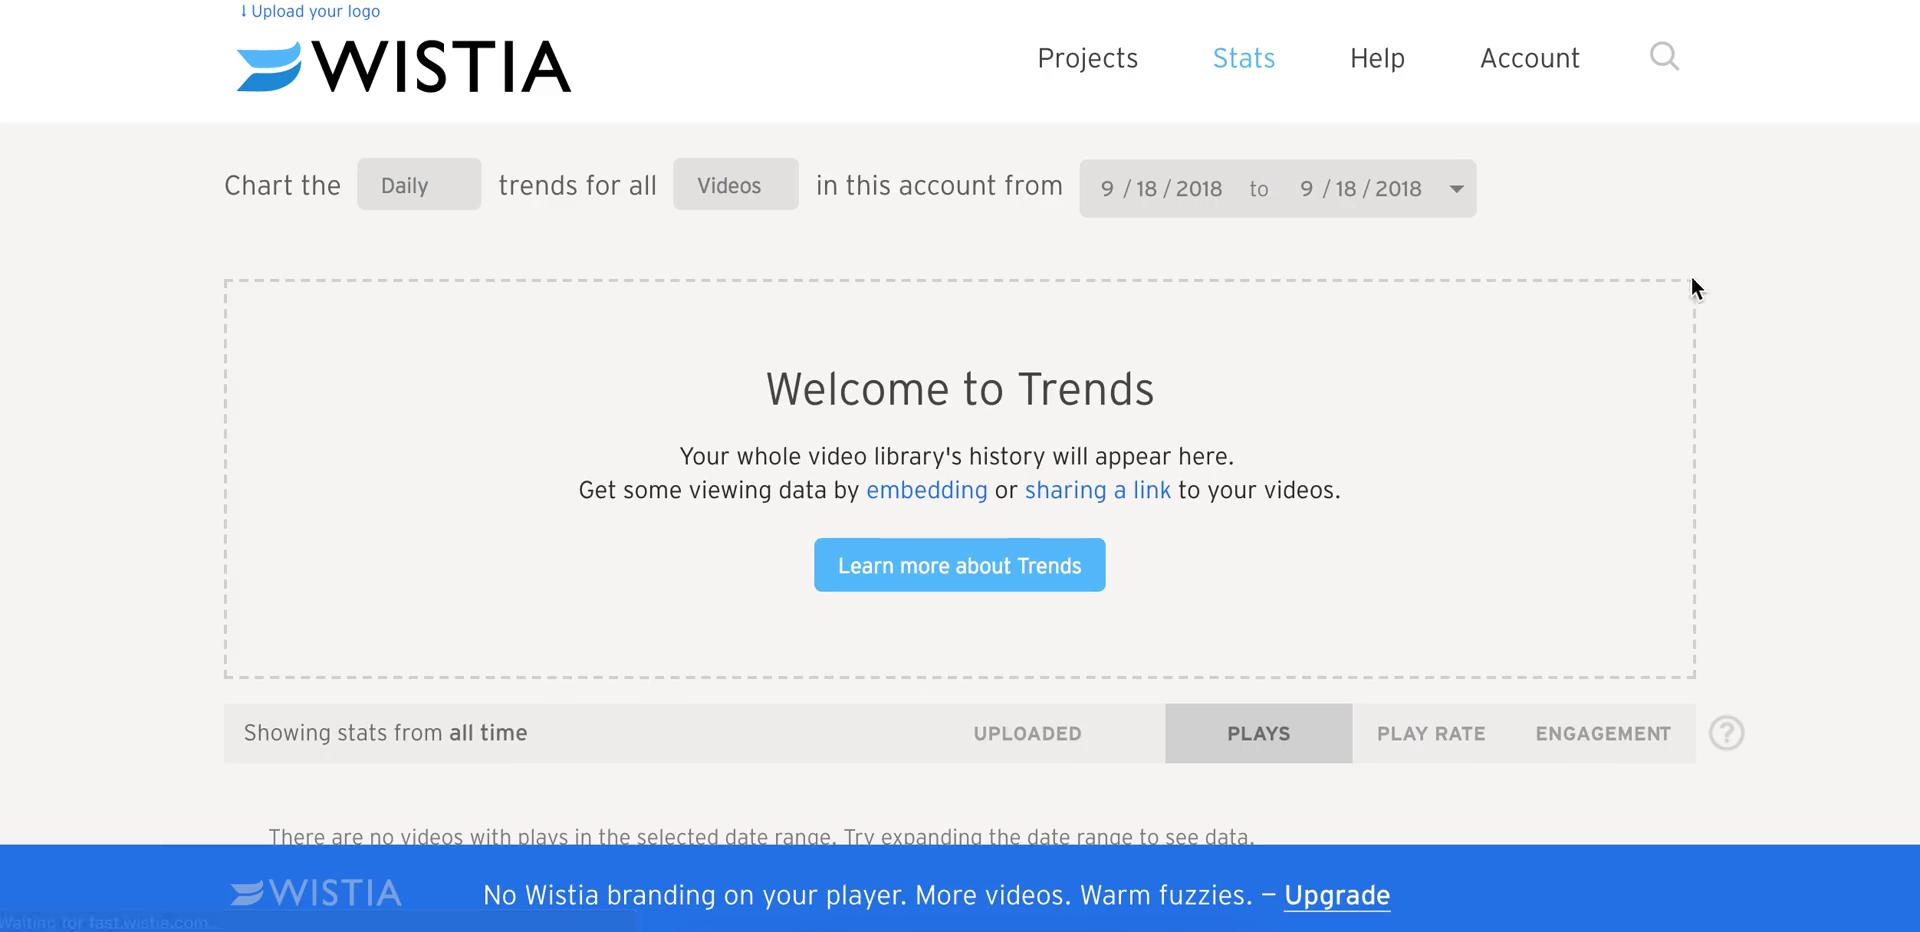
Task: Click the help question mark icon
Action: [x=1726, y=733]
